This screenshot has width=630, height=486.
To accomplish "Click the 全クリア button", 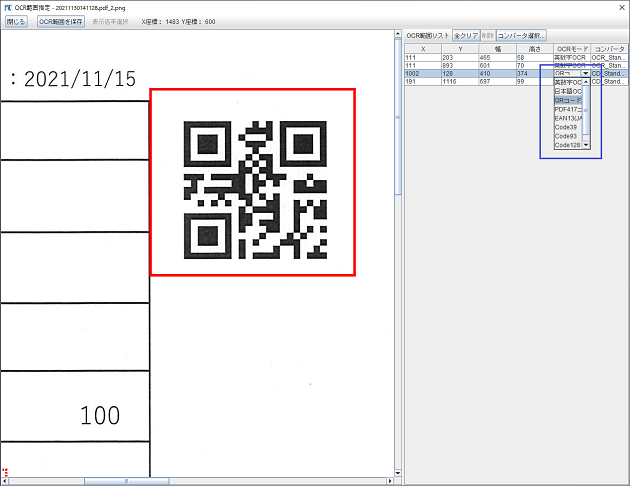I will pos(466,36).
